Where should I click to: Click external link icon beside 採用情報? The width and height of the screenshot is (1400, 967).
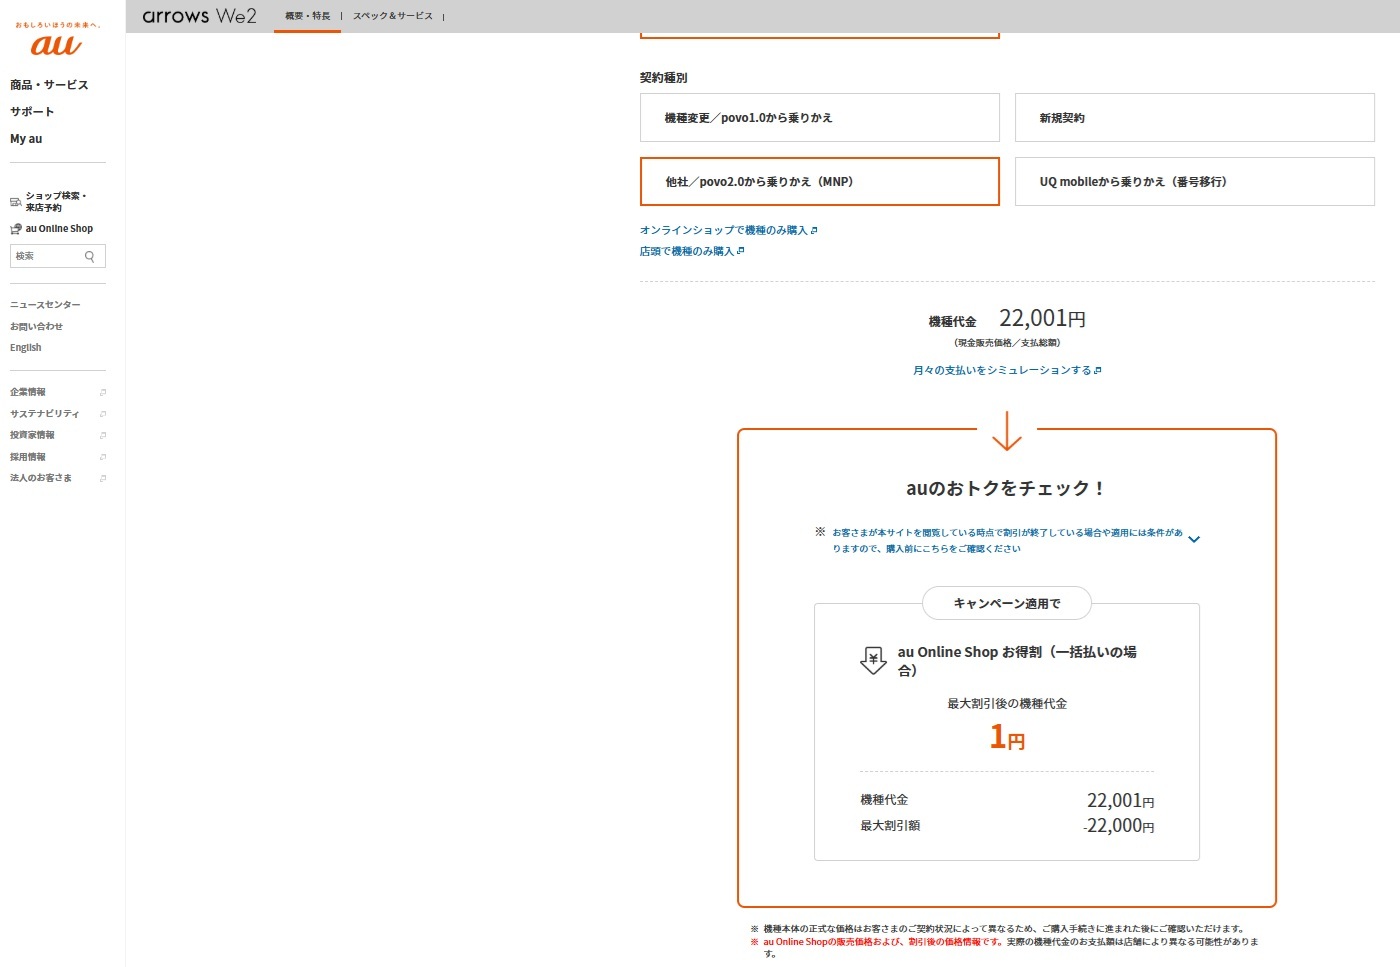(103, 458)
